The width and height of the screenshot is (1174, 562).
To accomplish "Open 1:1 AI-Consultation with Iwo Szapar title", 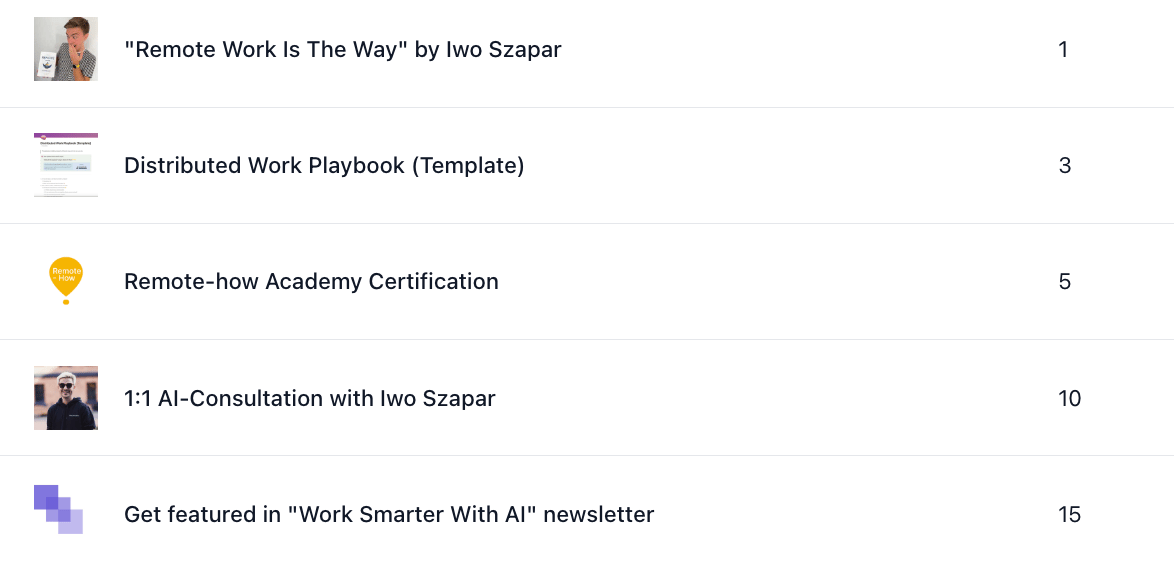I will tap(309, 398).
